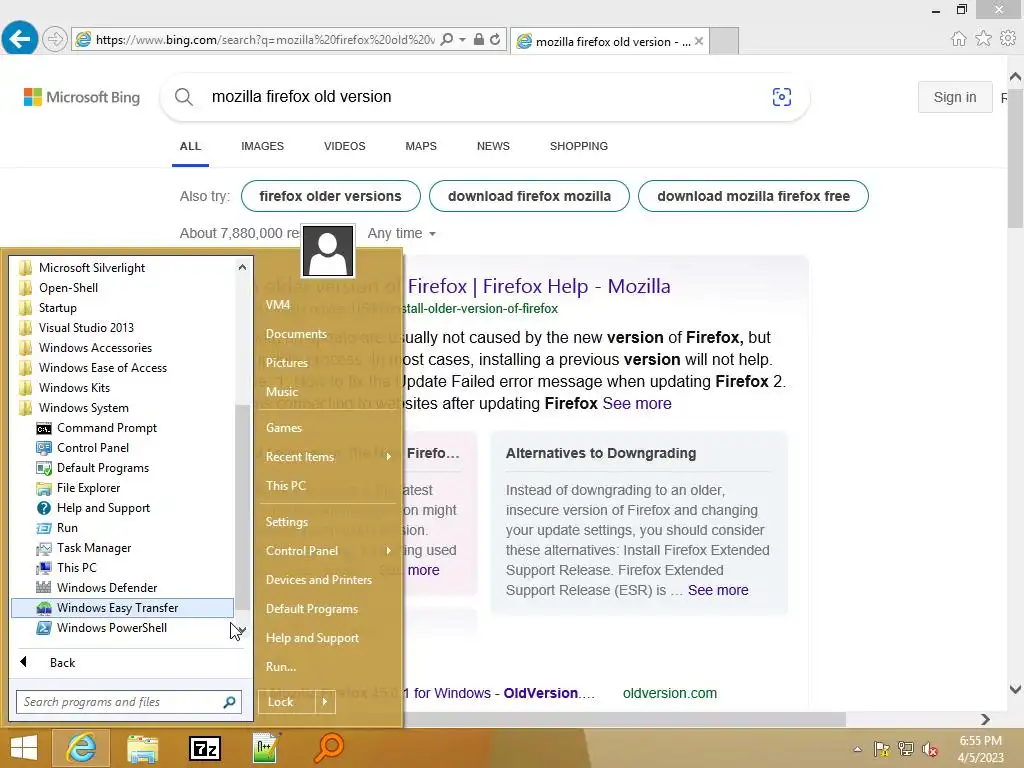Viewport: 1024px width, 768px height.
Task: Switch to the NEWS tab on Bing
Action: click(x=493, y=146)
